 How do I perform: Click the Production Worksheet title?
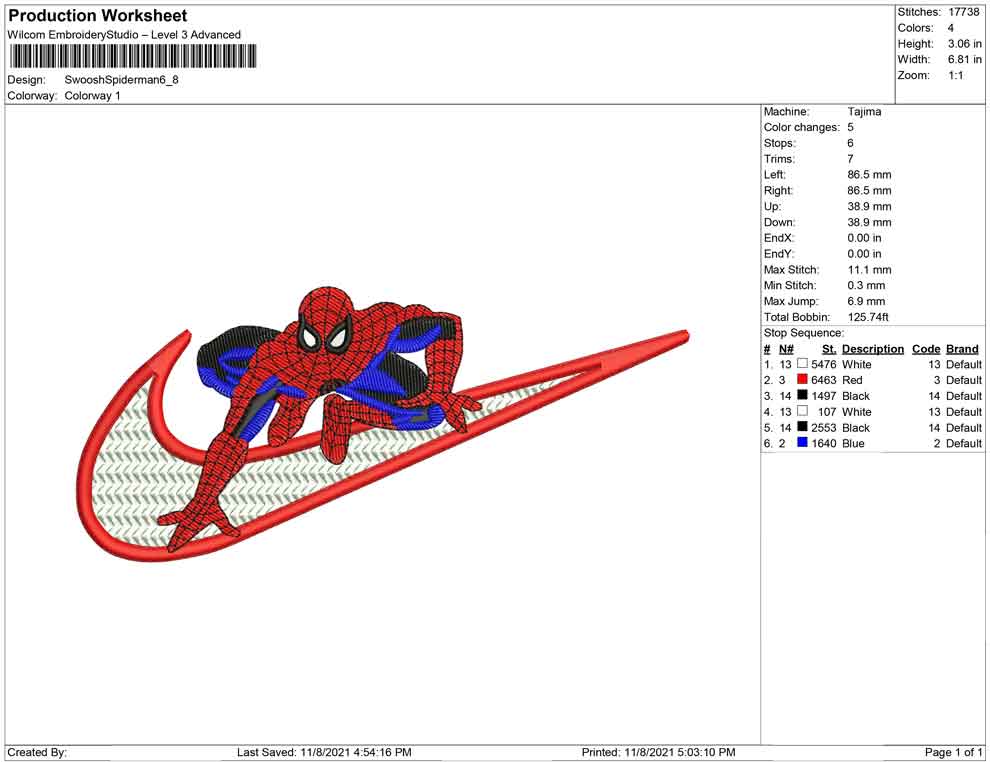(x=98, y=16)
